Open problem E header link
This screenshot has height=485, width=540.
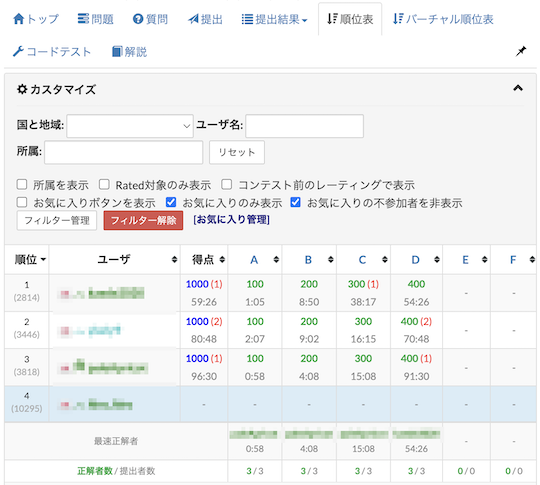click(465, 260)
